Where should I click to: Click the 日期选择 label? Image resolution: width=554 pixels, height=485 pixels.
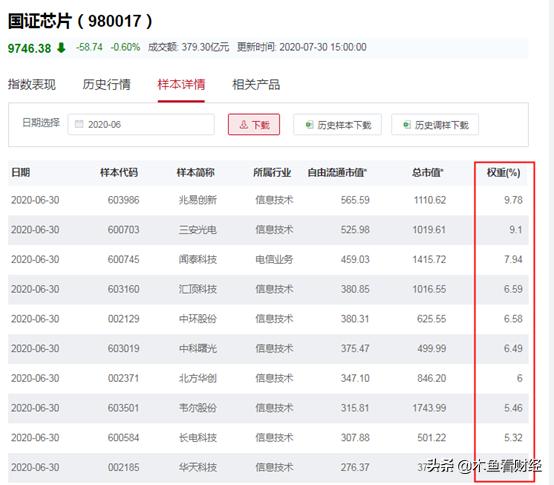pyautogui.click(x=41, y=123)
